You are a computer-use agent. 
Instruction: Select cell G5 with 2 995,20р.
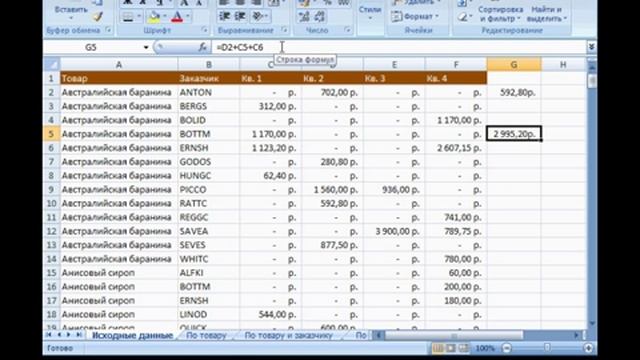[x=514, y=134]
